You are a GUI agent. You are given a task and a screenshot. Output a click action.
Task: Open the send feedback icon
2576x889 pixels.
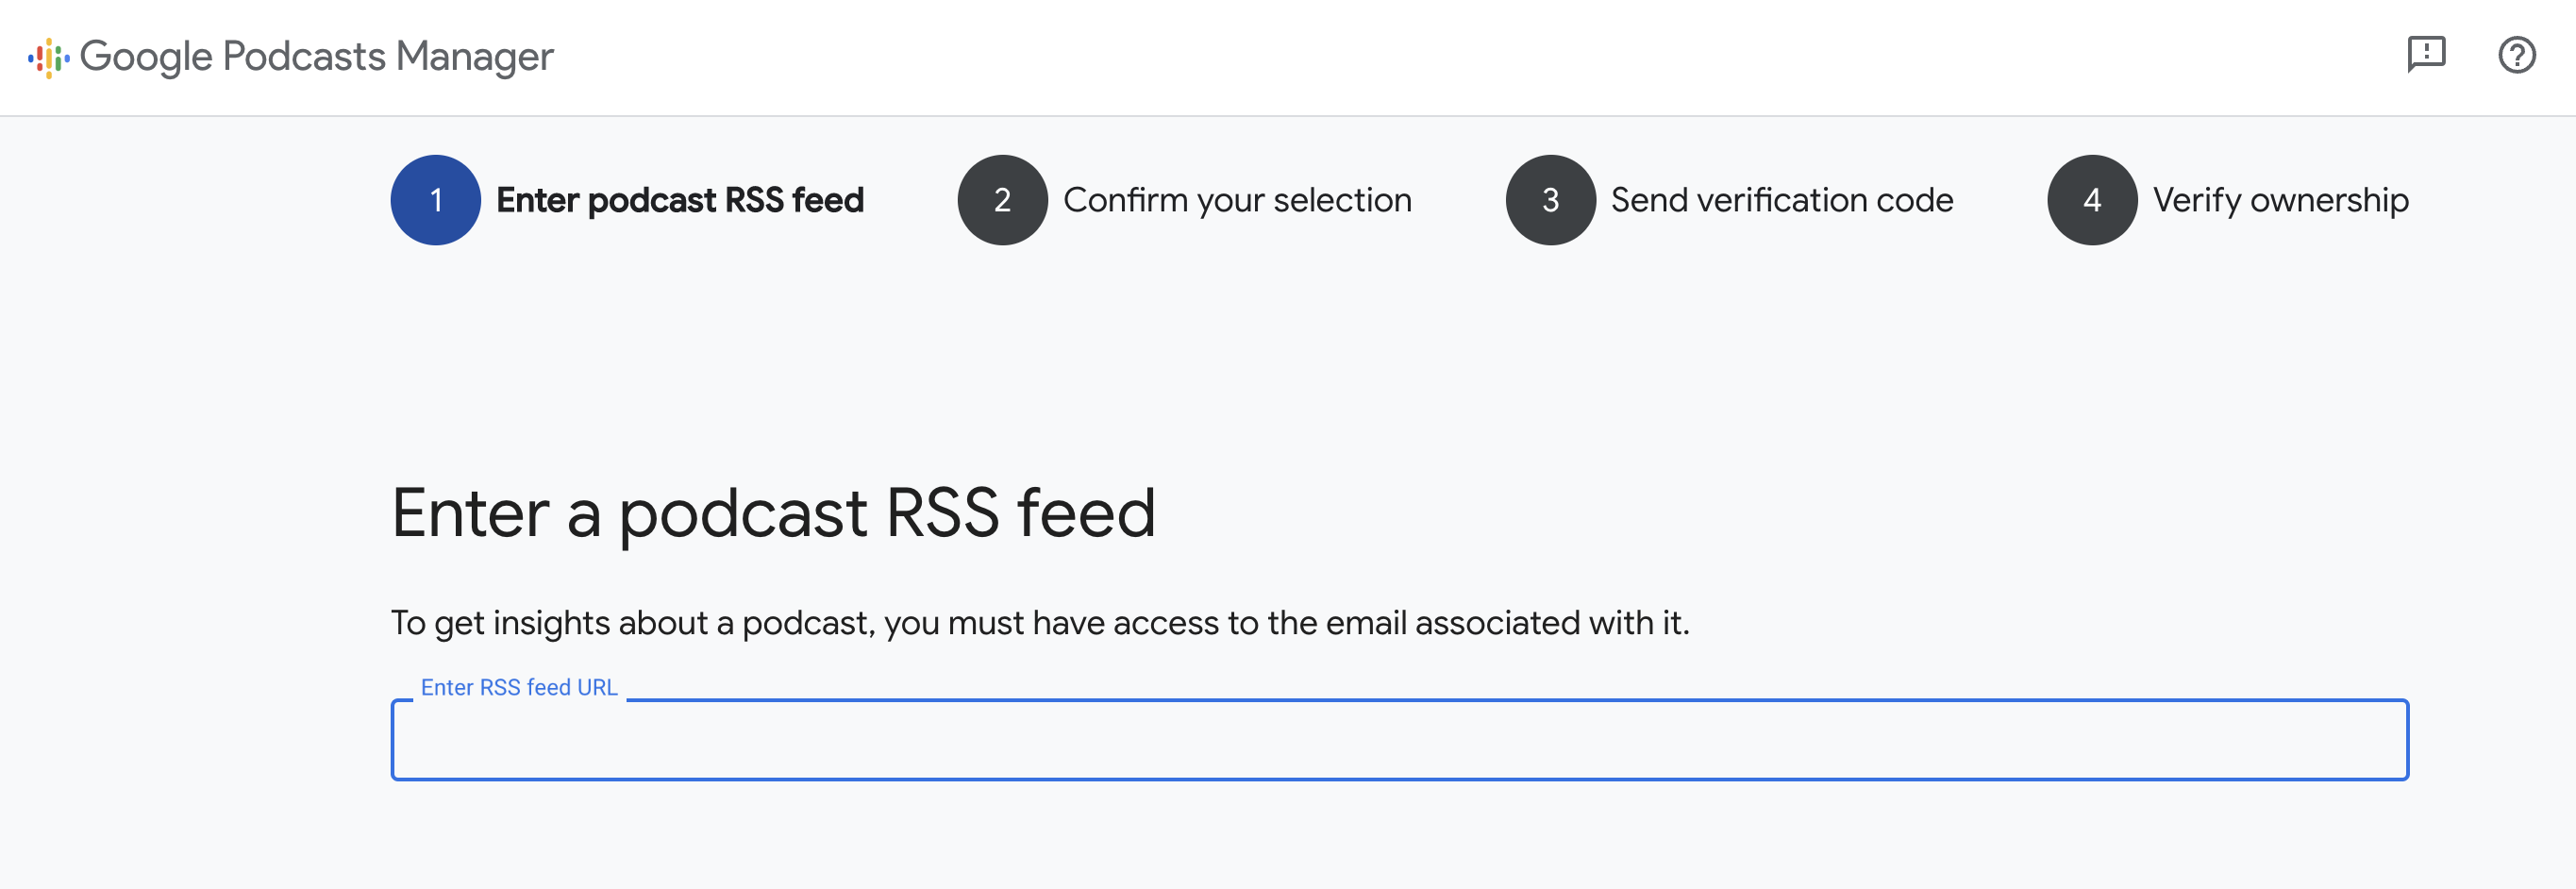(2425, 55)
